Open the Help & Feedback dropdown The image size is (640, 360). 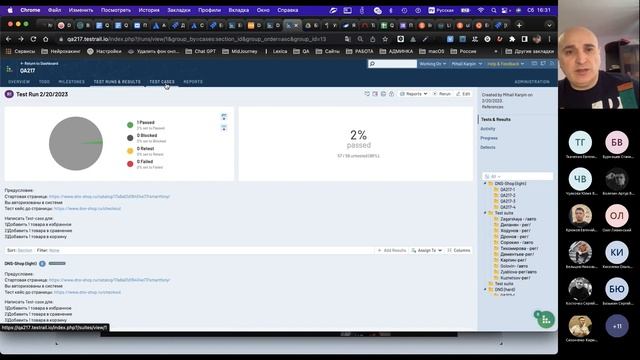coord(505,64)
